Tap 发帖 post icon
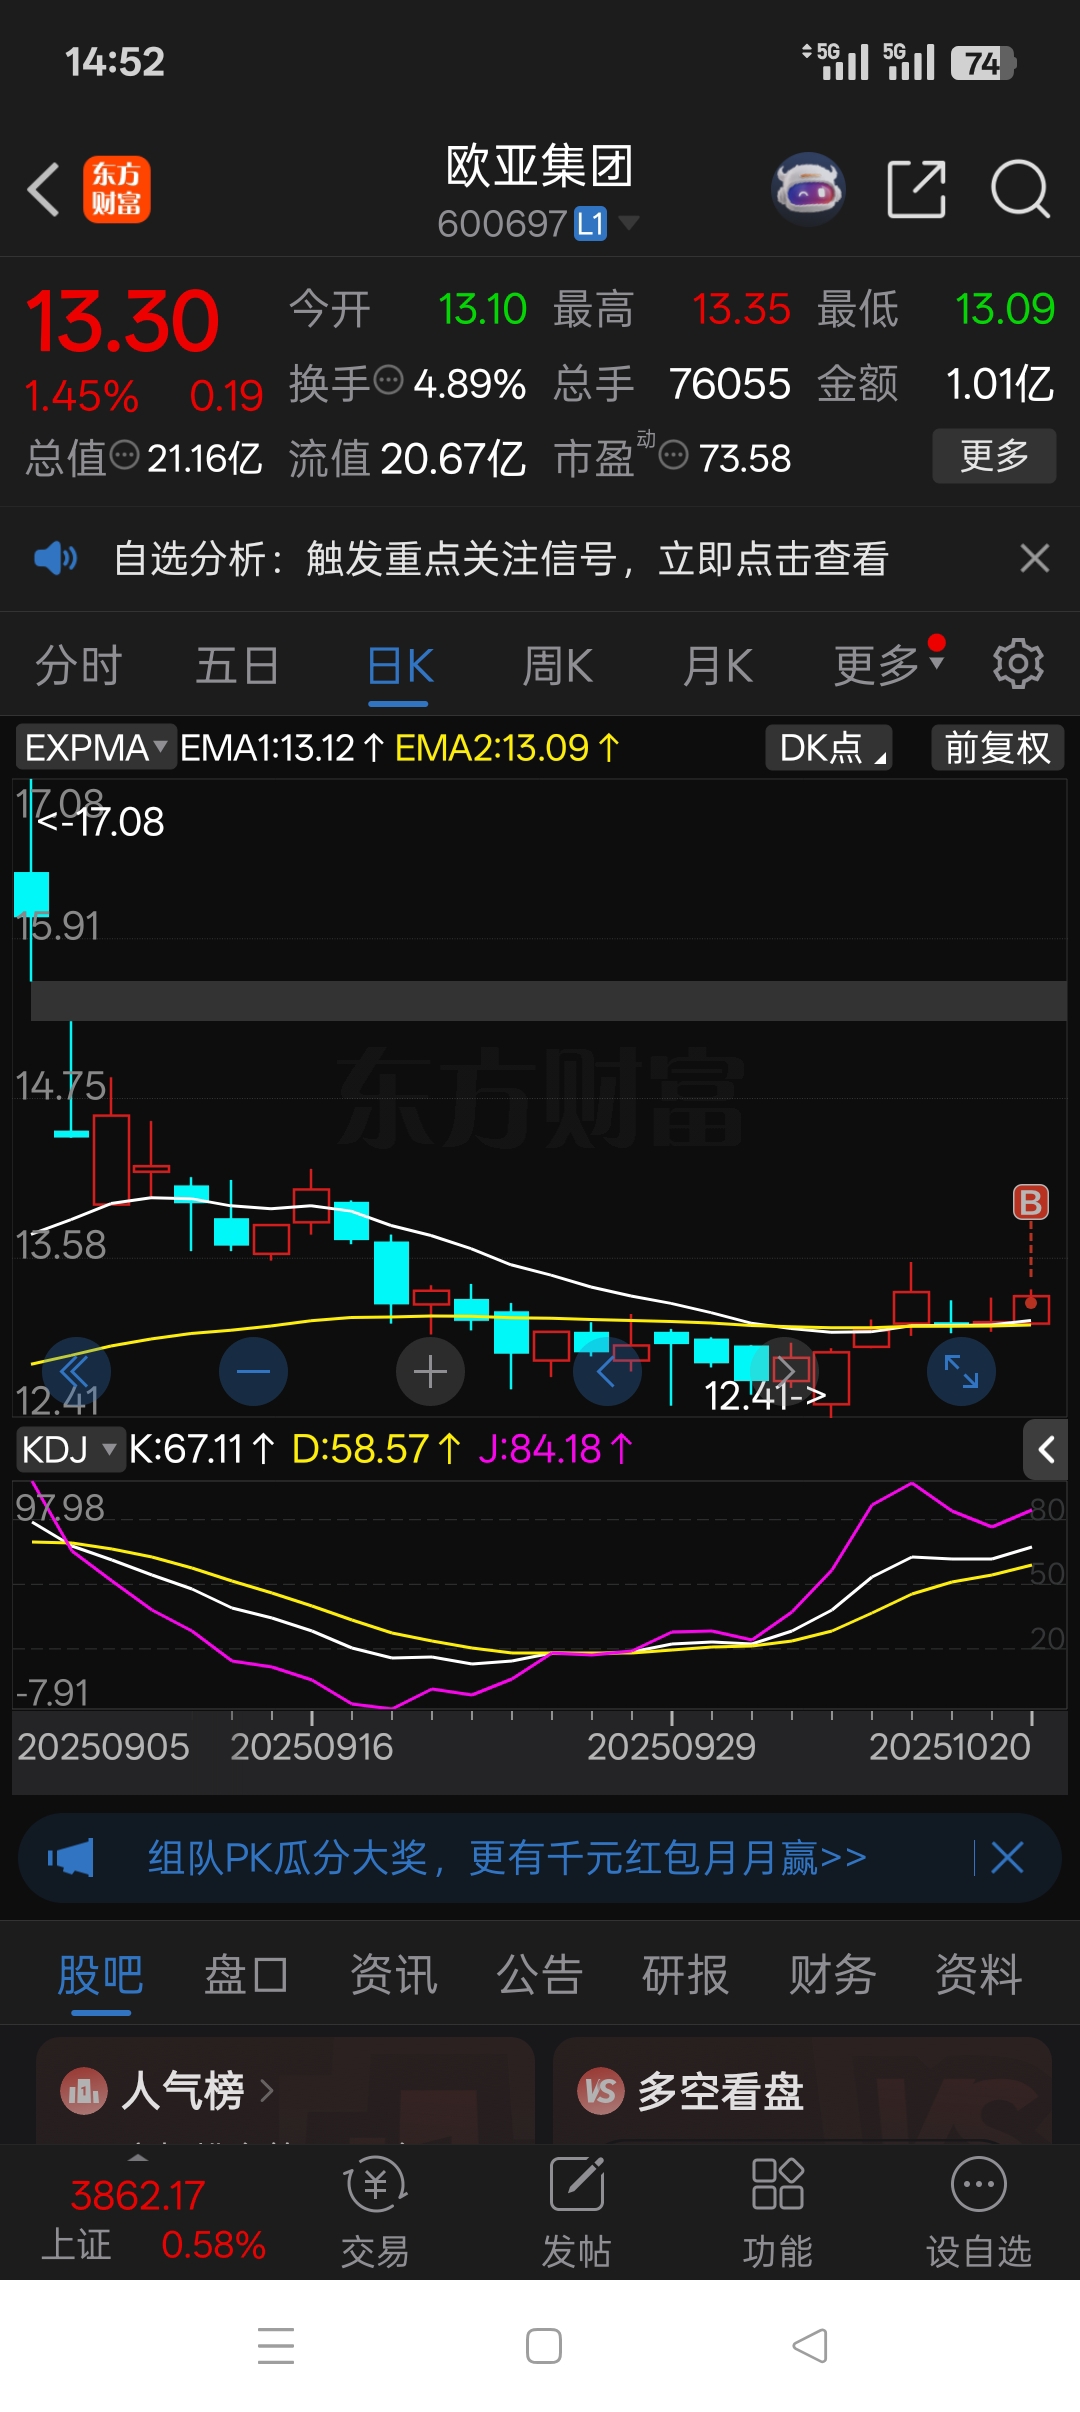 click(577, 2212)
